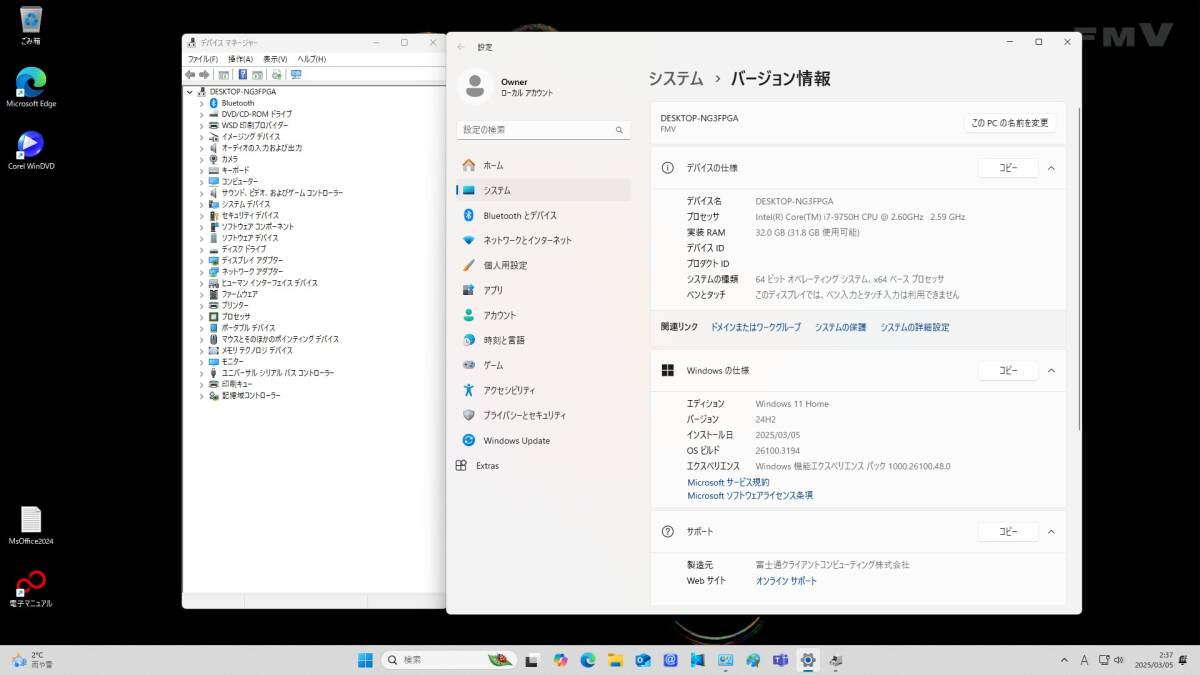The image size is (1200, 675).
Task: Open Microsoft Teams from the taskbar
Action: click(x=781, y=660)
